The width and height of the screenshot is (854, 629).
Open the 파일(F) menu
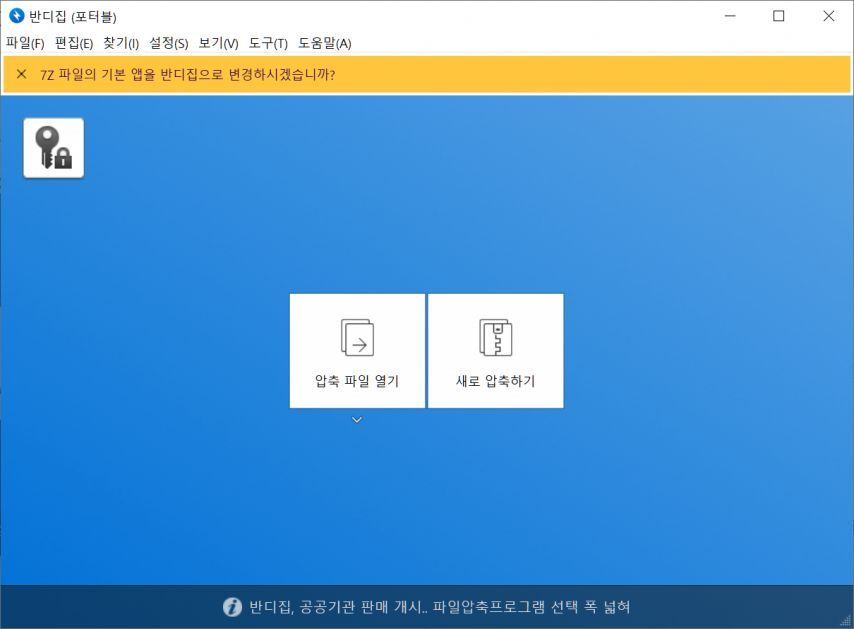[x=25, y=43]
